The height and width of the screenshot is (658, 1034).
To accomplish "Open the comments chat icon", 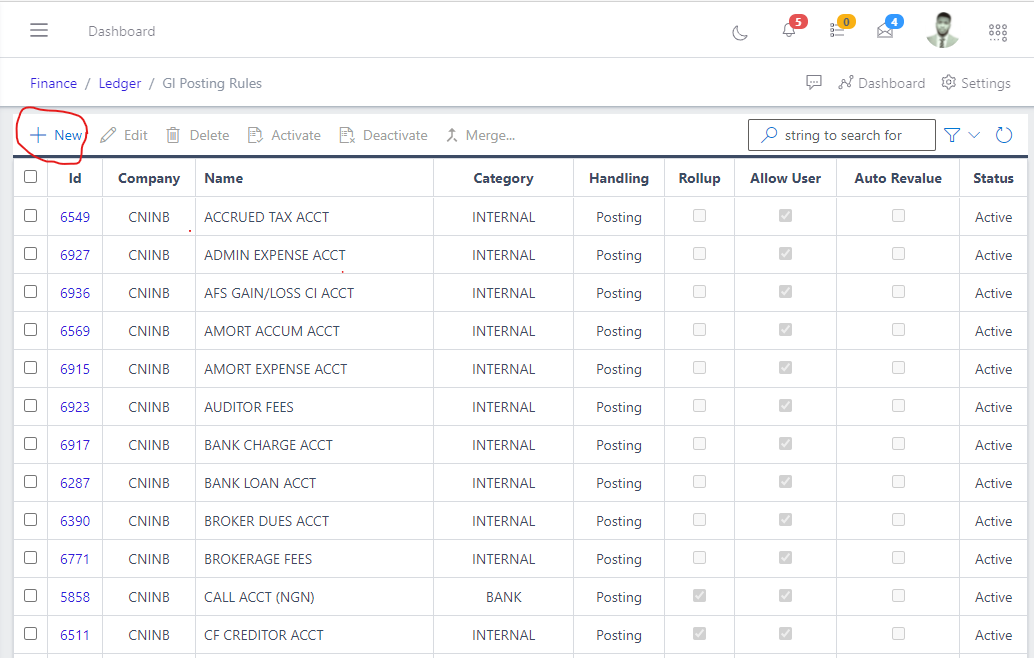I will point(814,83).
